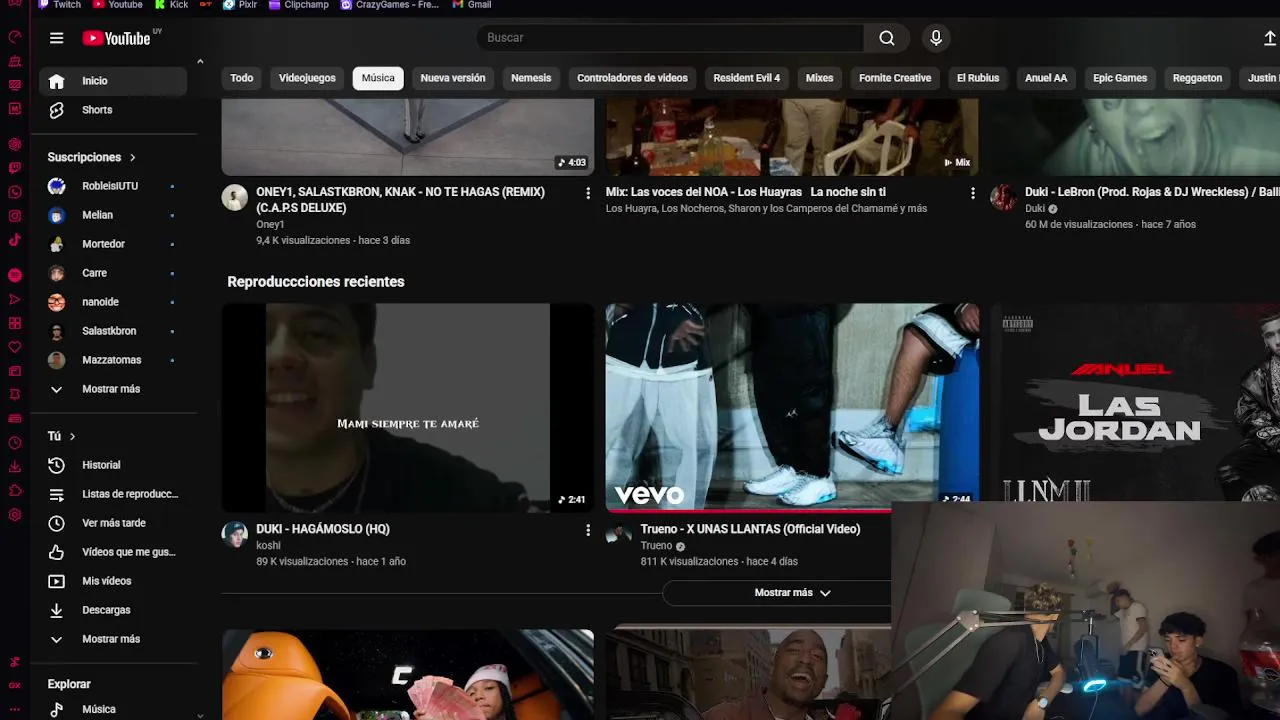This screenshot has width=1280, height=720.
Task: Open Kick bookmark in bookmarks bar
Action: pyautogui.click(x=172, y=5)
